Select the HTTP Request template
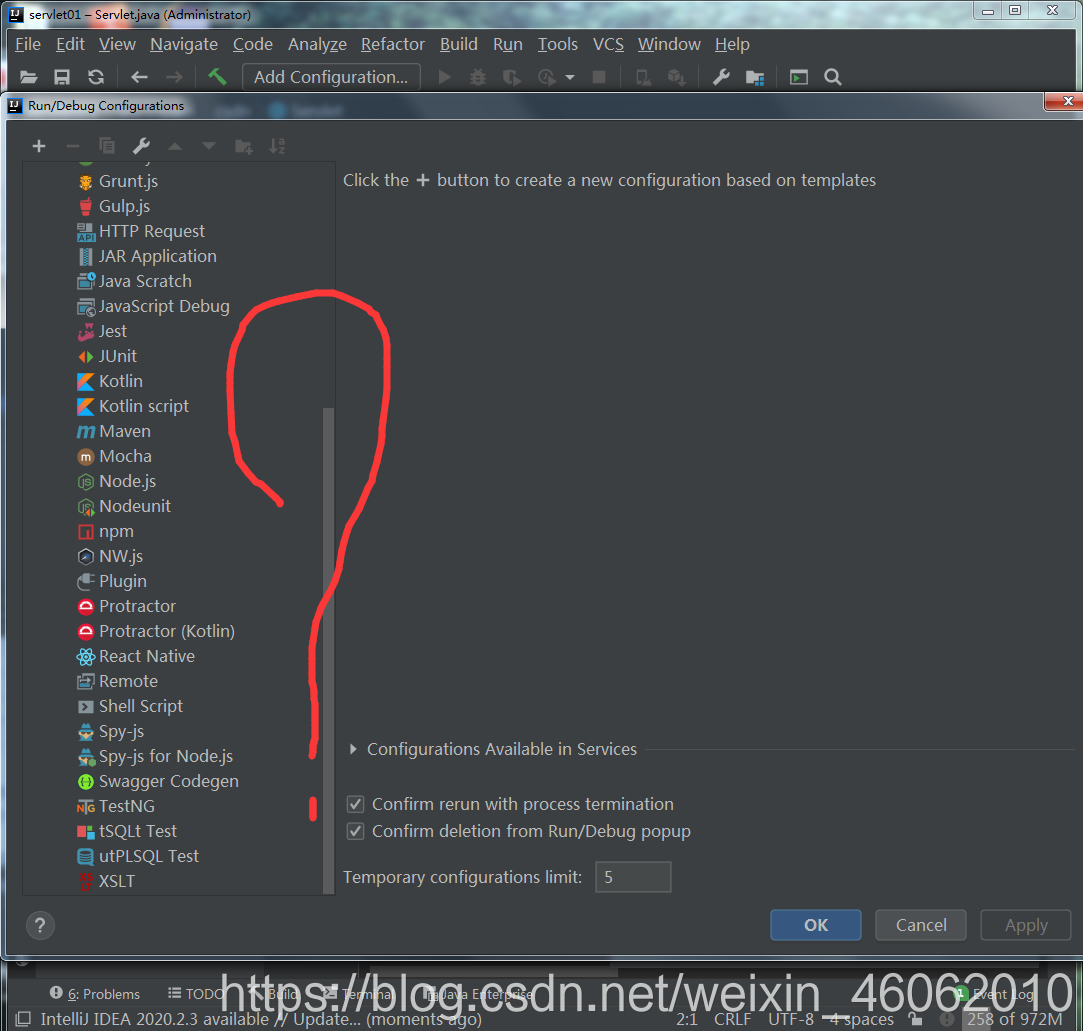The width and height of the screenshot is (1083, 1031). [x=152, y=231]
